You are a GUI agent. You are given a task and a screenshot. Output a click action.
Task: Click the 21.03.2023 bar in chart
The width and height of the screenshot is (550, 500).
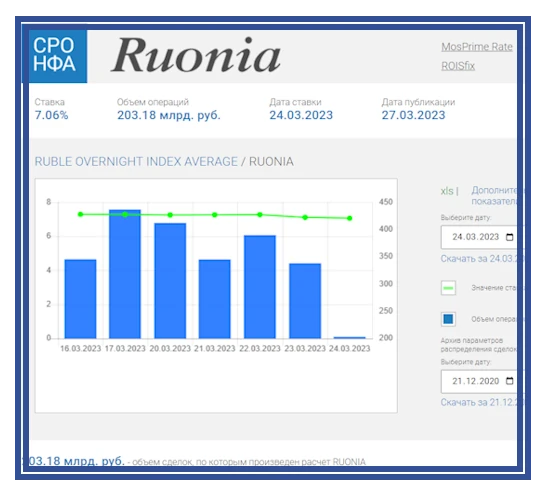pyautogui.click(x=215, y=299)
